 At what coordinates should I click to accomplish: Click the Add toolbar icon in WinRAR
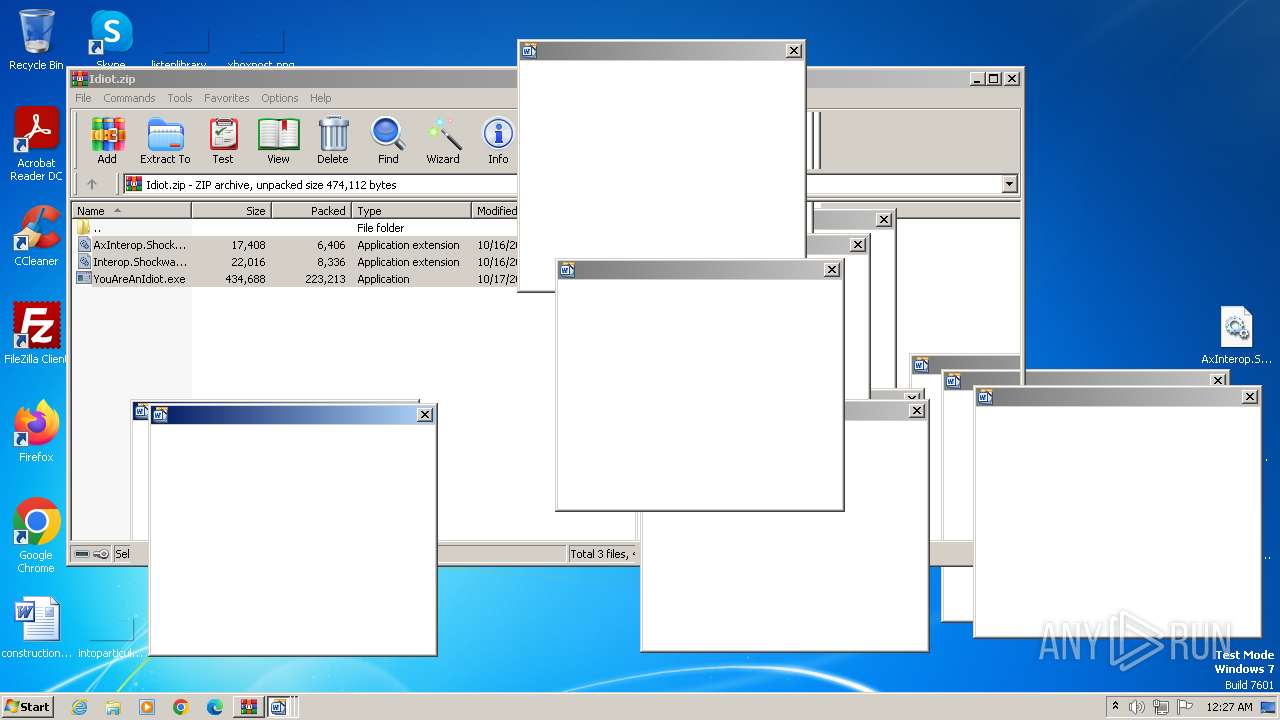pyautogui.click(x=107, y=140)
